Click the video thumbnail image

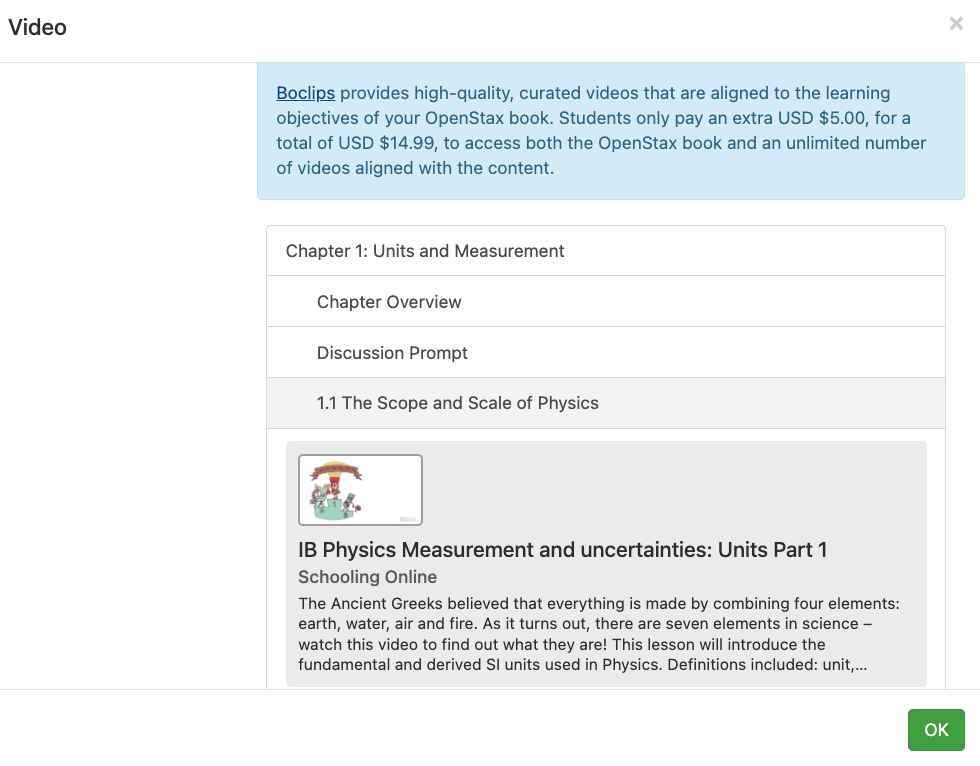click(x=360, y=489)
